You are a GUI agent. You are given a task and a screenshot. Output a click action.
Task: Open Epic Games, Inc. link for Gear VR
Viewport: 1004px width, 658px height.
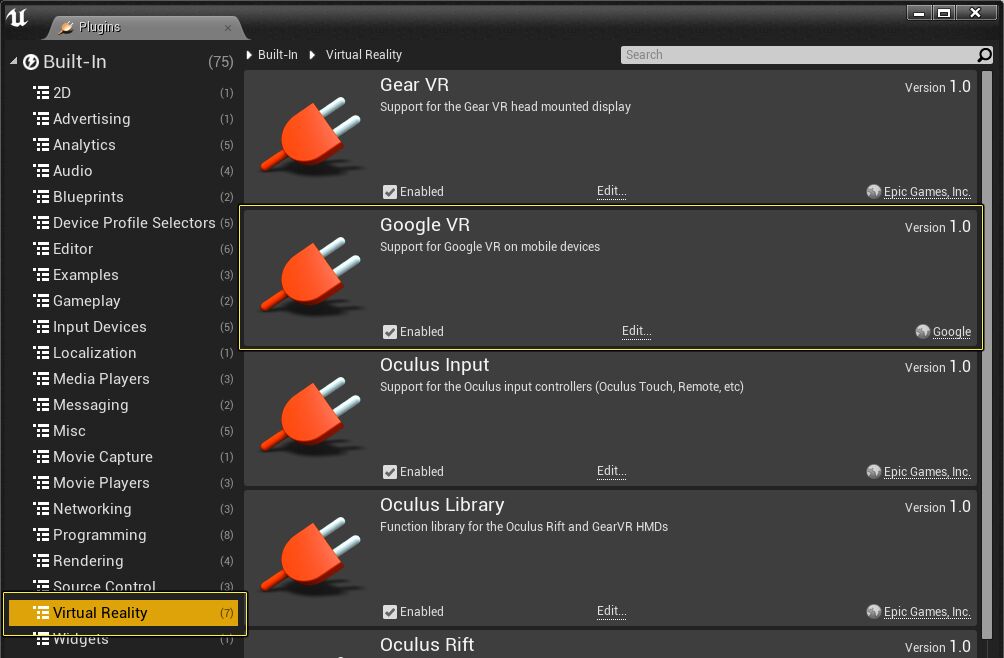pos(927,192)
